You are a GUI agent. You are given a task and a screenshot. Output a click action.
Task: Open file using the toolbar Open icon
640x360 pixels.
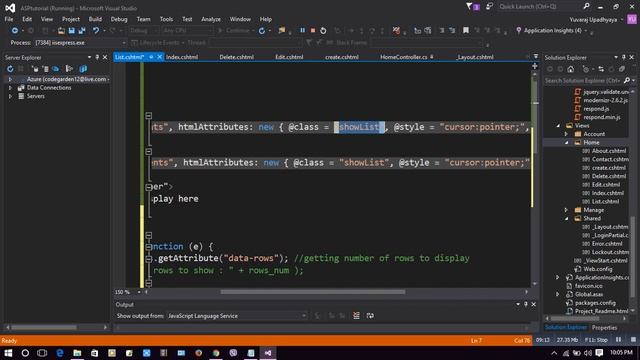tap(61, 31)
